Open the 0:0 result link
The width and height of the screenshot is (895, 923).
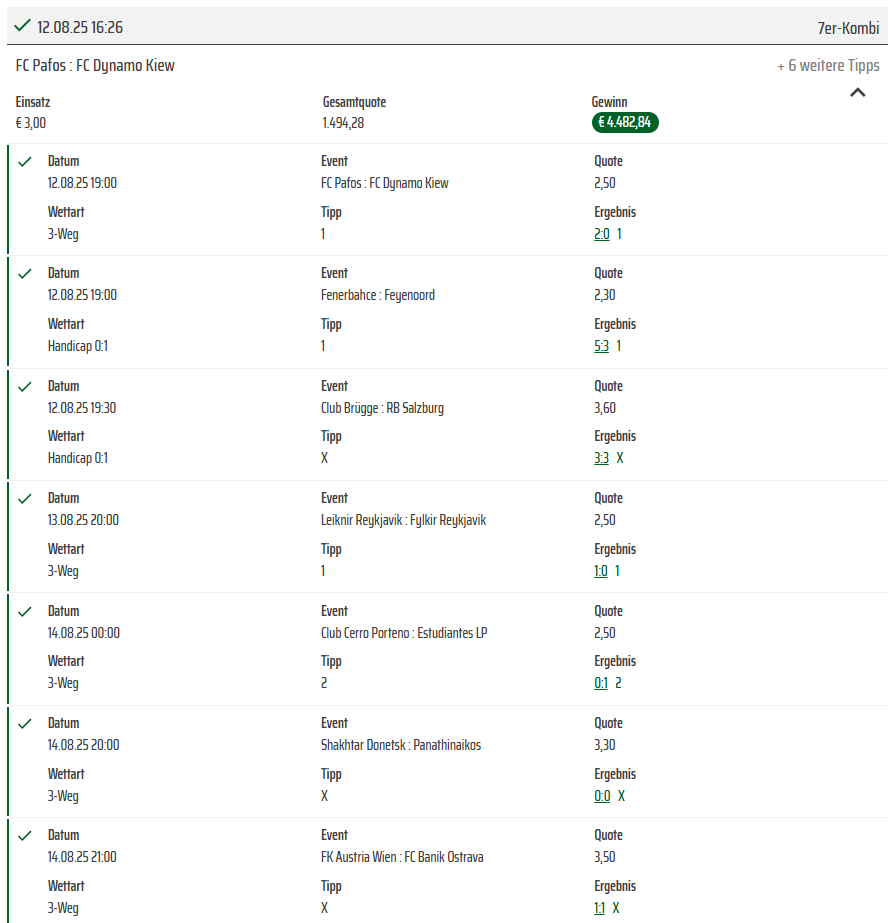(x=602, y=796)
